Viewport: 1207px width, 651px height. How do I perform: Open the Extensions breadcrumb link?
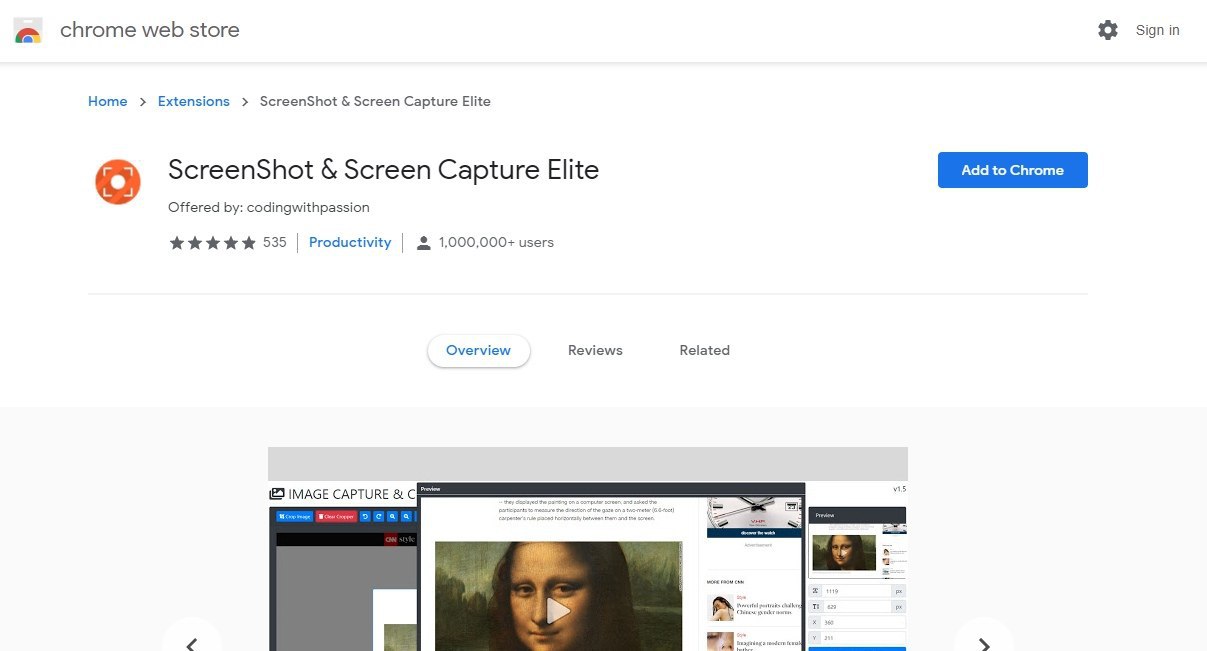(x=194, y=101)
